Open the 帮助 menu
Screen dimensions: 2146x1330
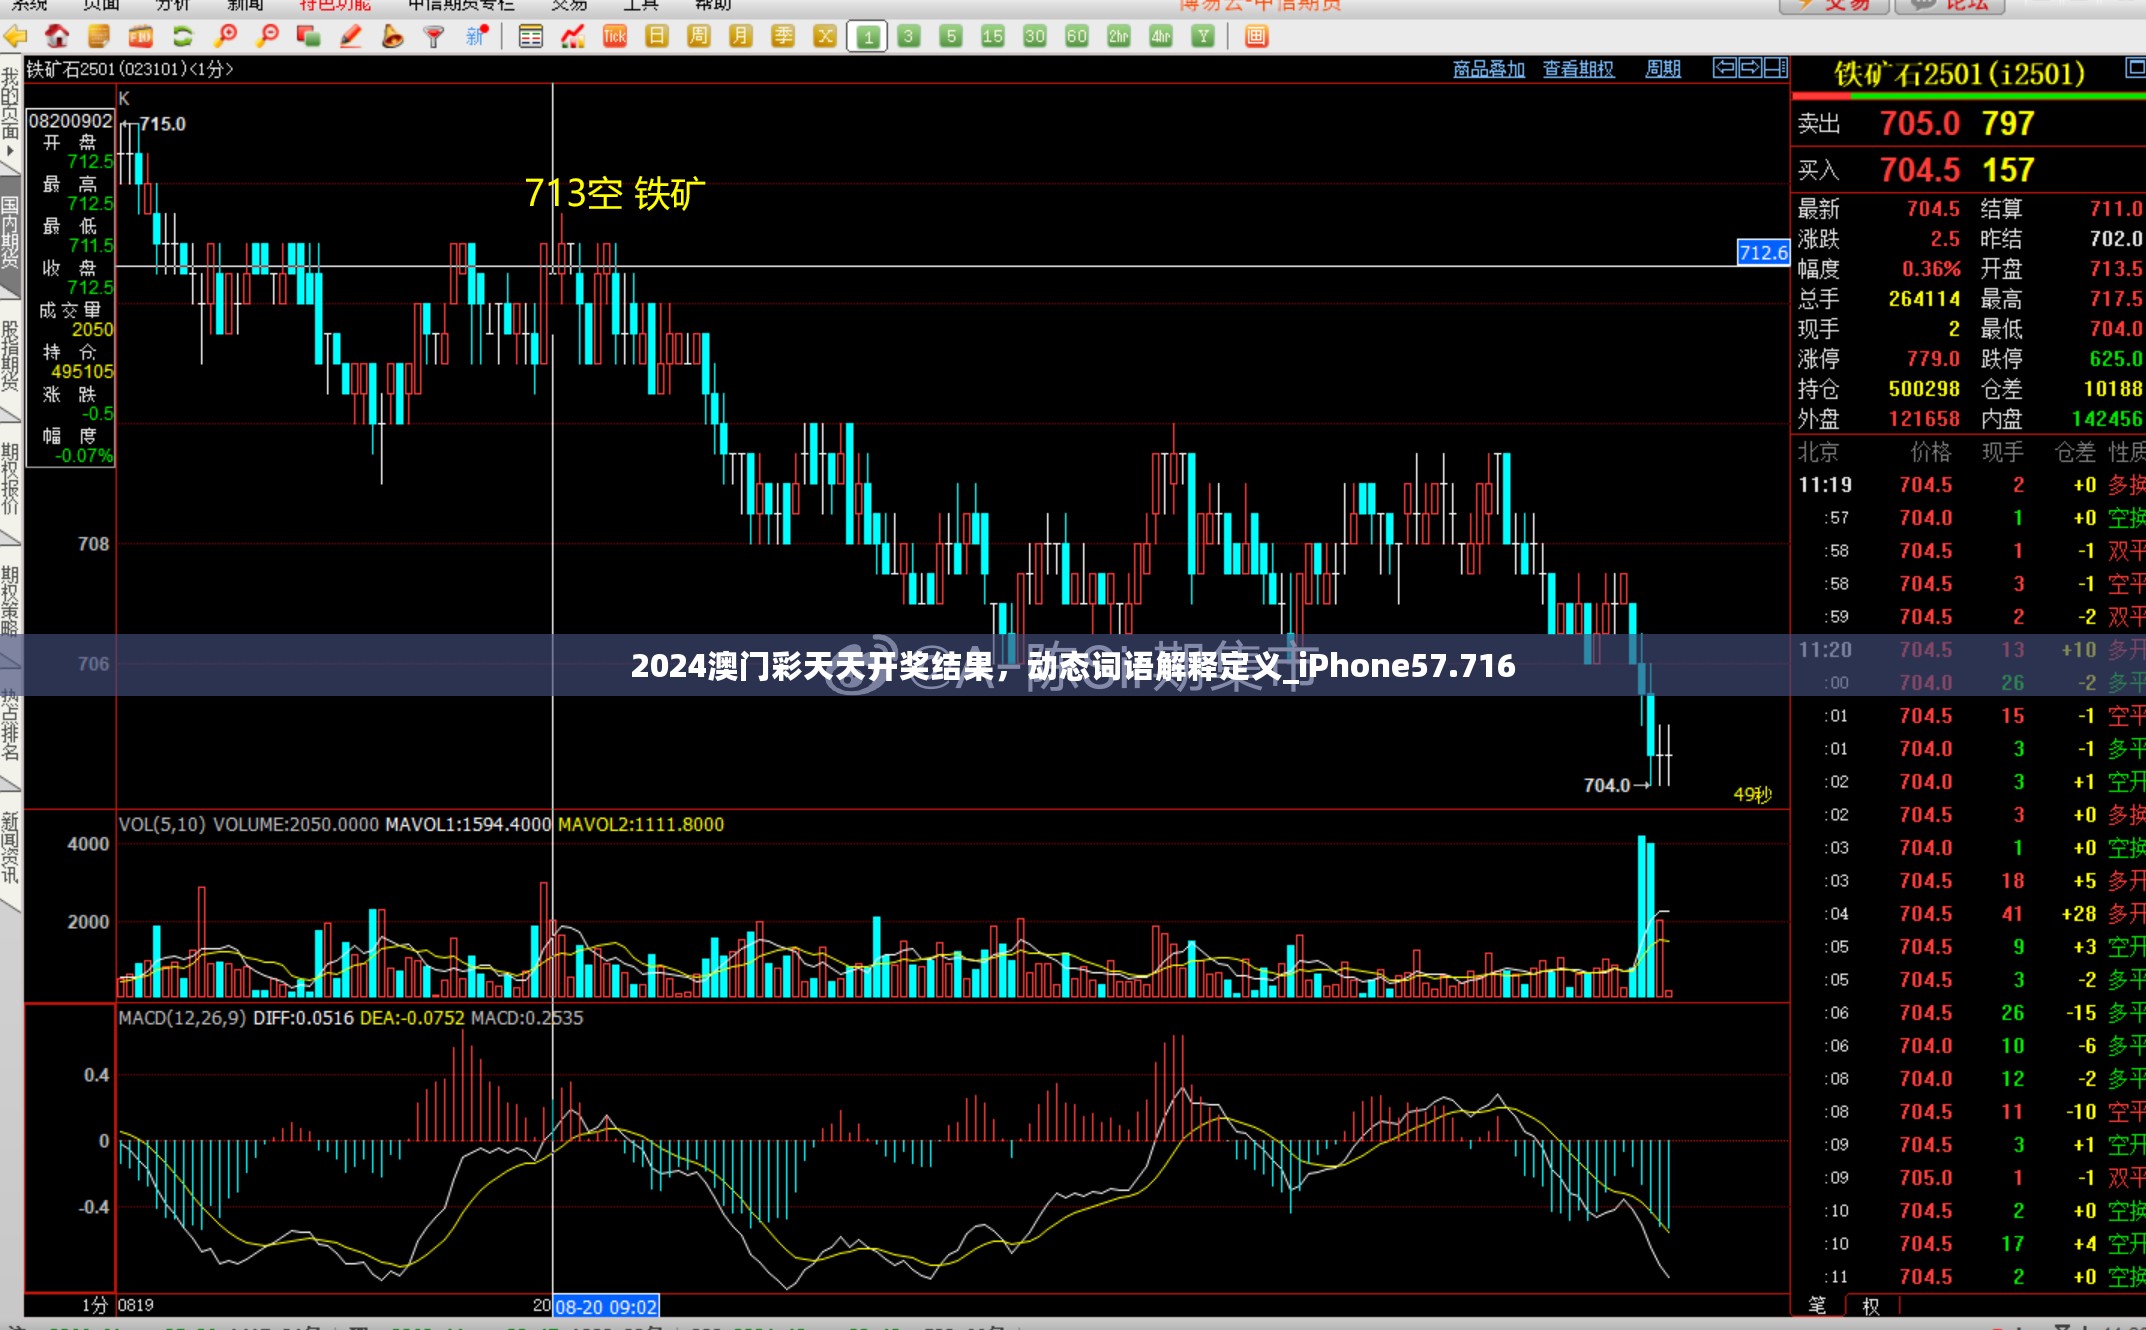coord(713,6)
